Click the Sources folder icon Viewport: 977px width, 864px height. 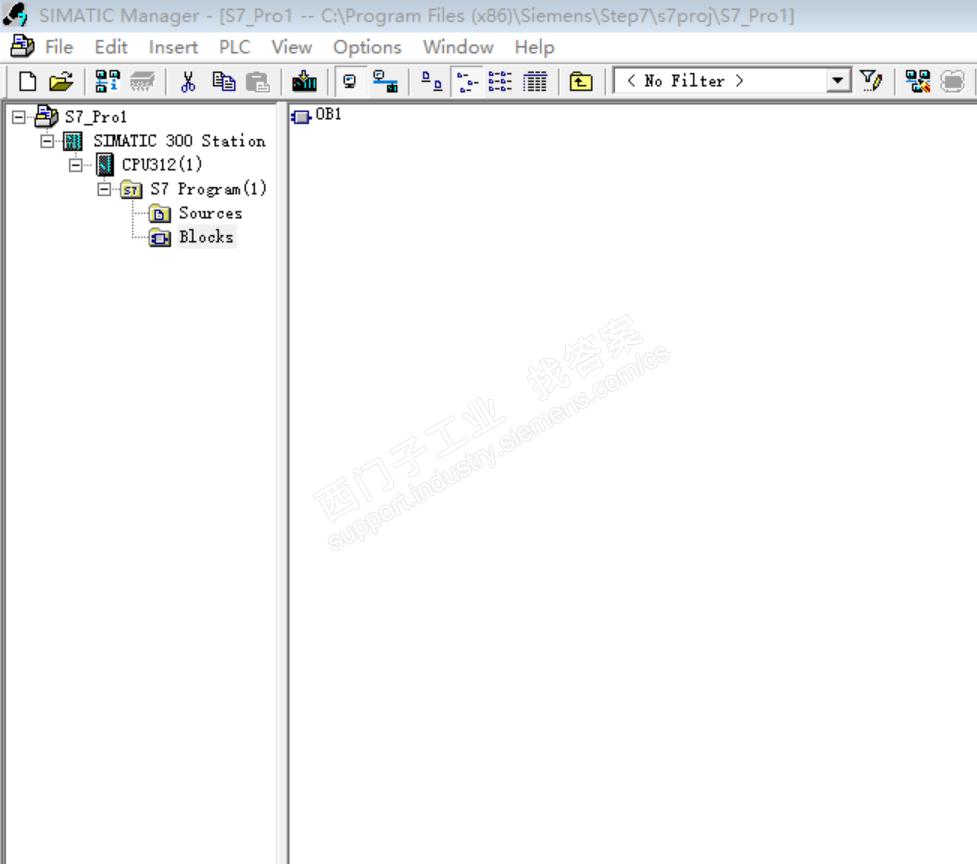coord(160,214)
